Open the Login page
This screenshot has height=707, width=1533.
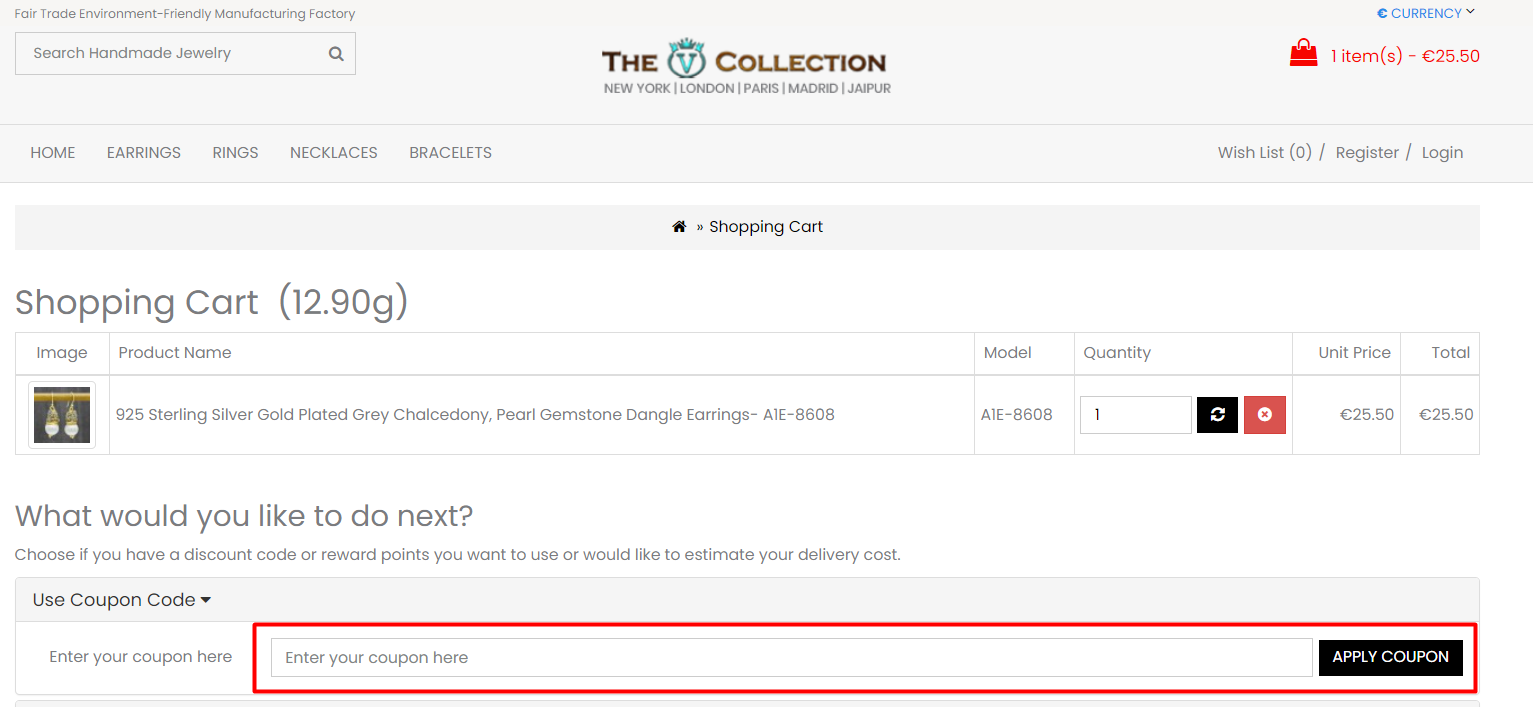(x=1441, y=152)
